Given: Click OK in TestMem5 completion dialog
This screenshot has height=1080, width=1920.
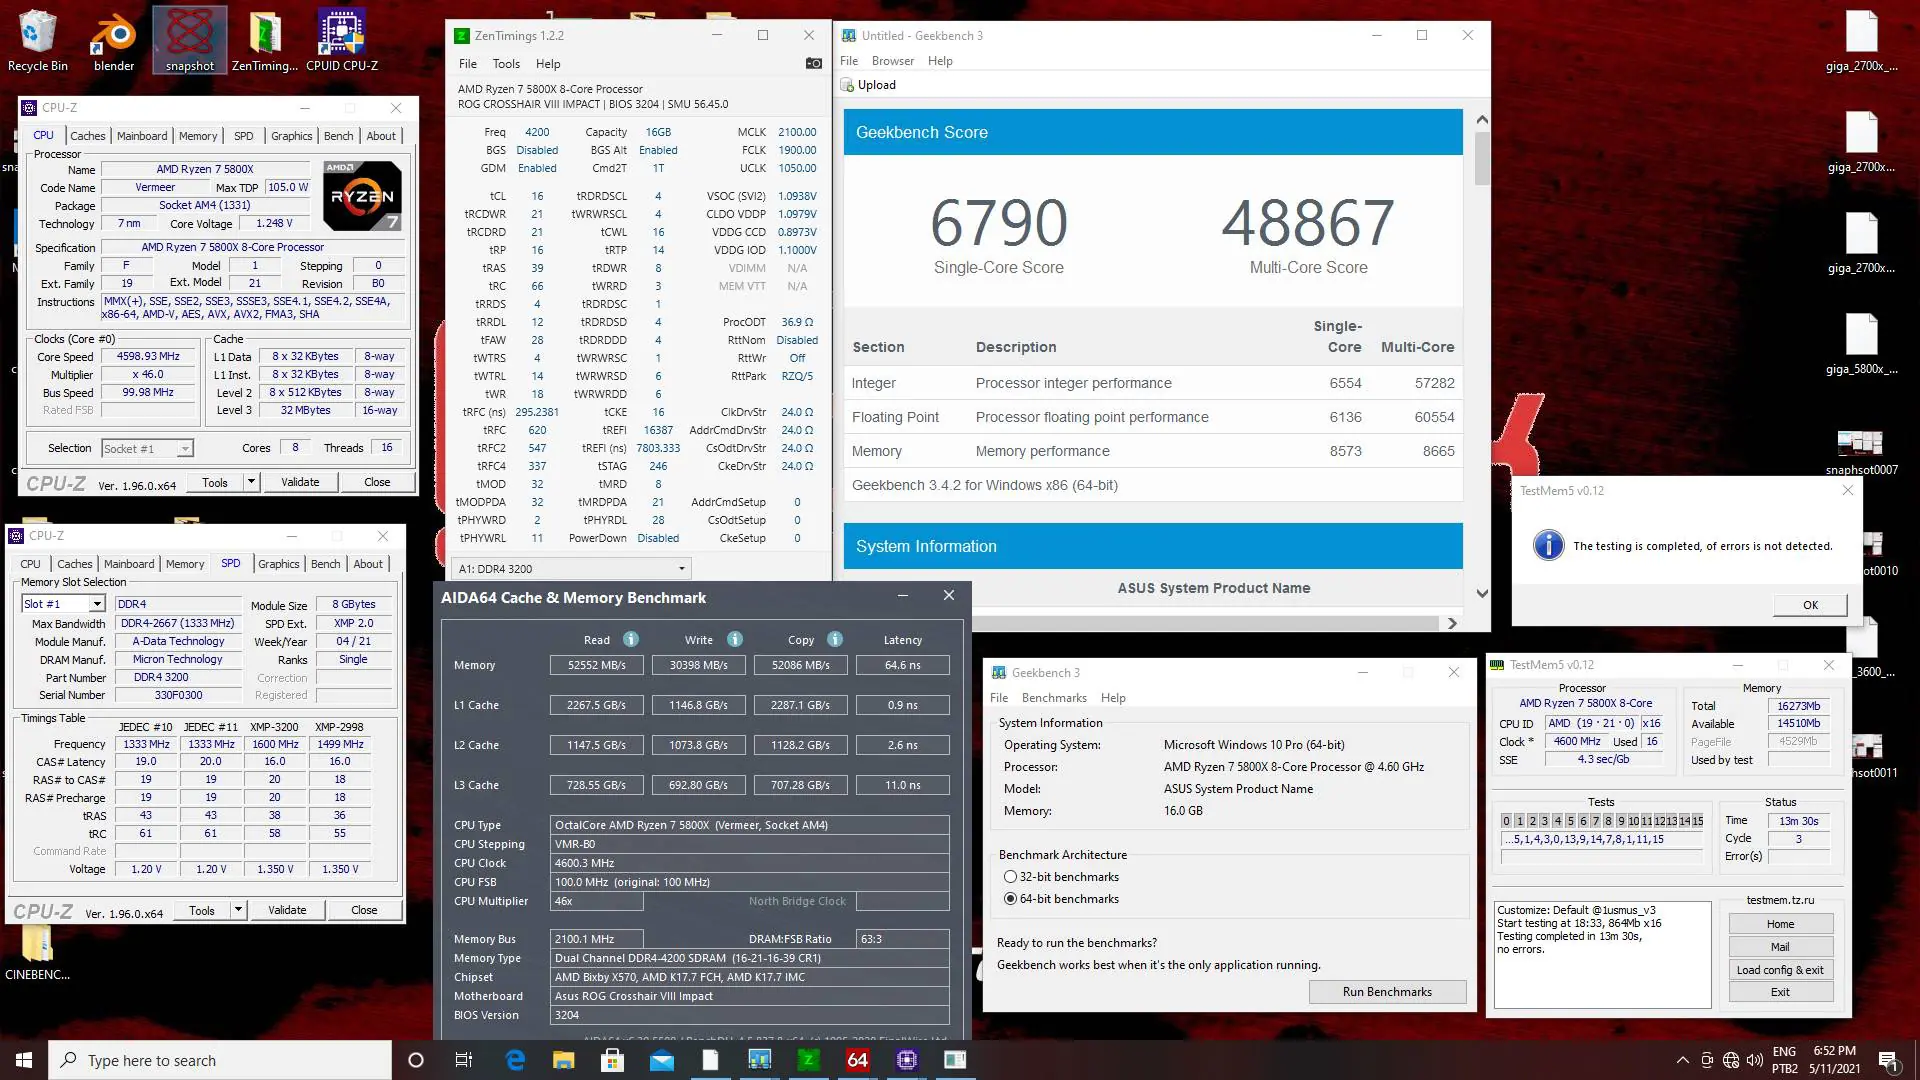Looking at the screenshot, I should (1810, 605).
